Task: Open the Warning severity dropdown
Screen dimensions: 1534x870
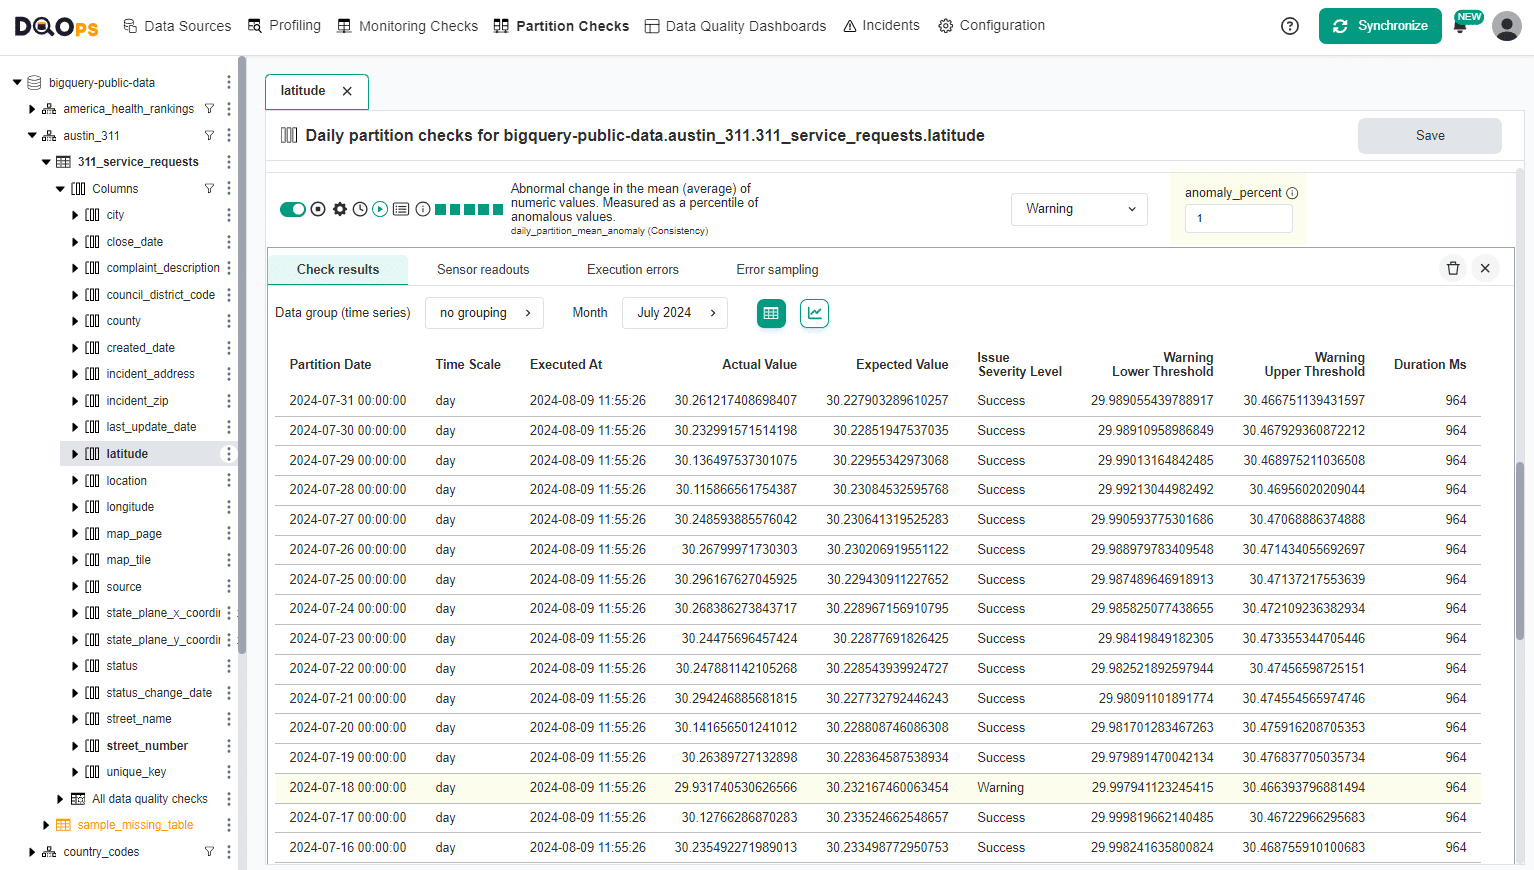Action: click(x=1079, y=209)
